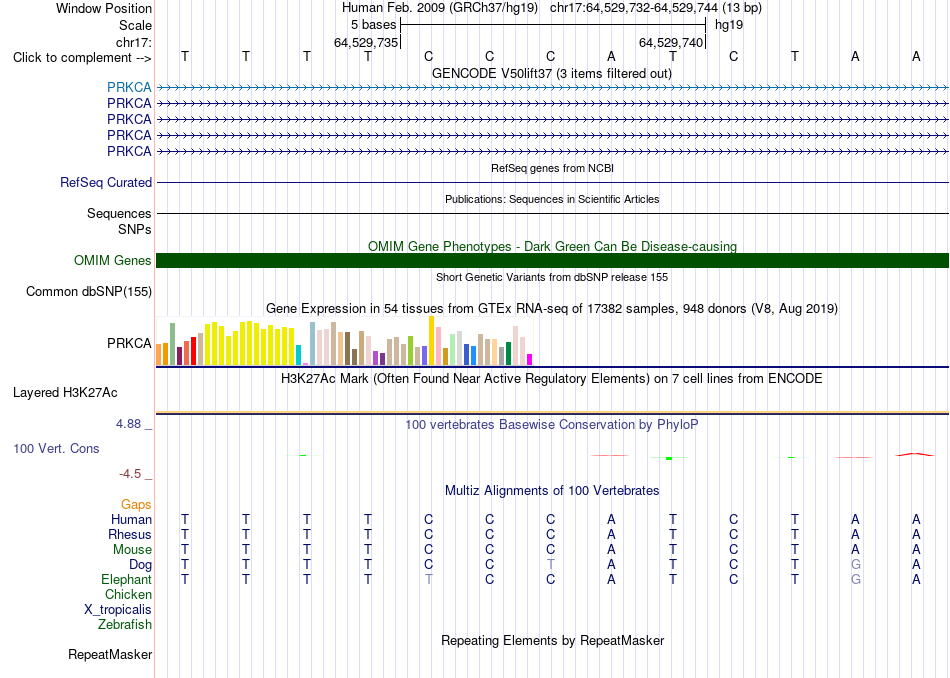This screenshot has height=678, width=950.
Task: Click the Dog species label
Action: pos(141,564)
